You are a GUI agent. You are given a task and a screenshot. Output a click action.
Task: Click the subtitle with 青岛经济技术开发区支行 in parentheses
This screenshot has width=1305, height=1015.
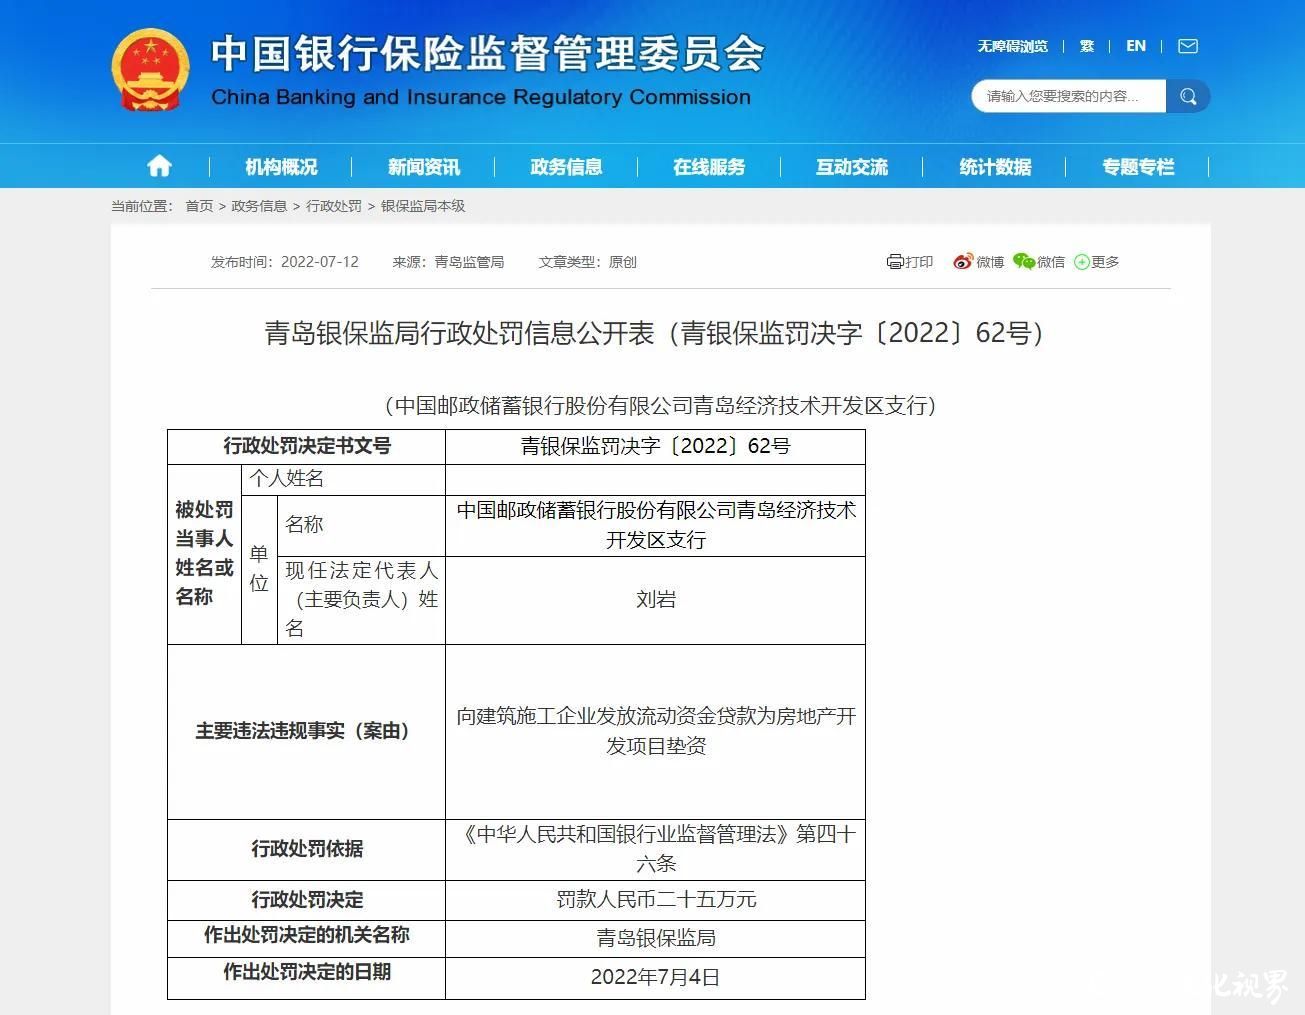(x=660, y=405)
